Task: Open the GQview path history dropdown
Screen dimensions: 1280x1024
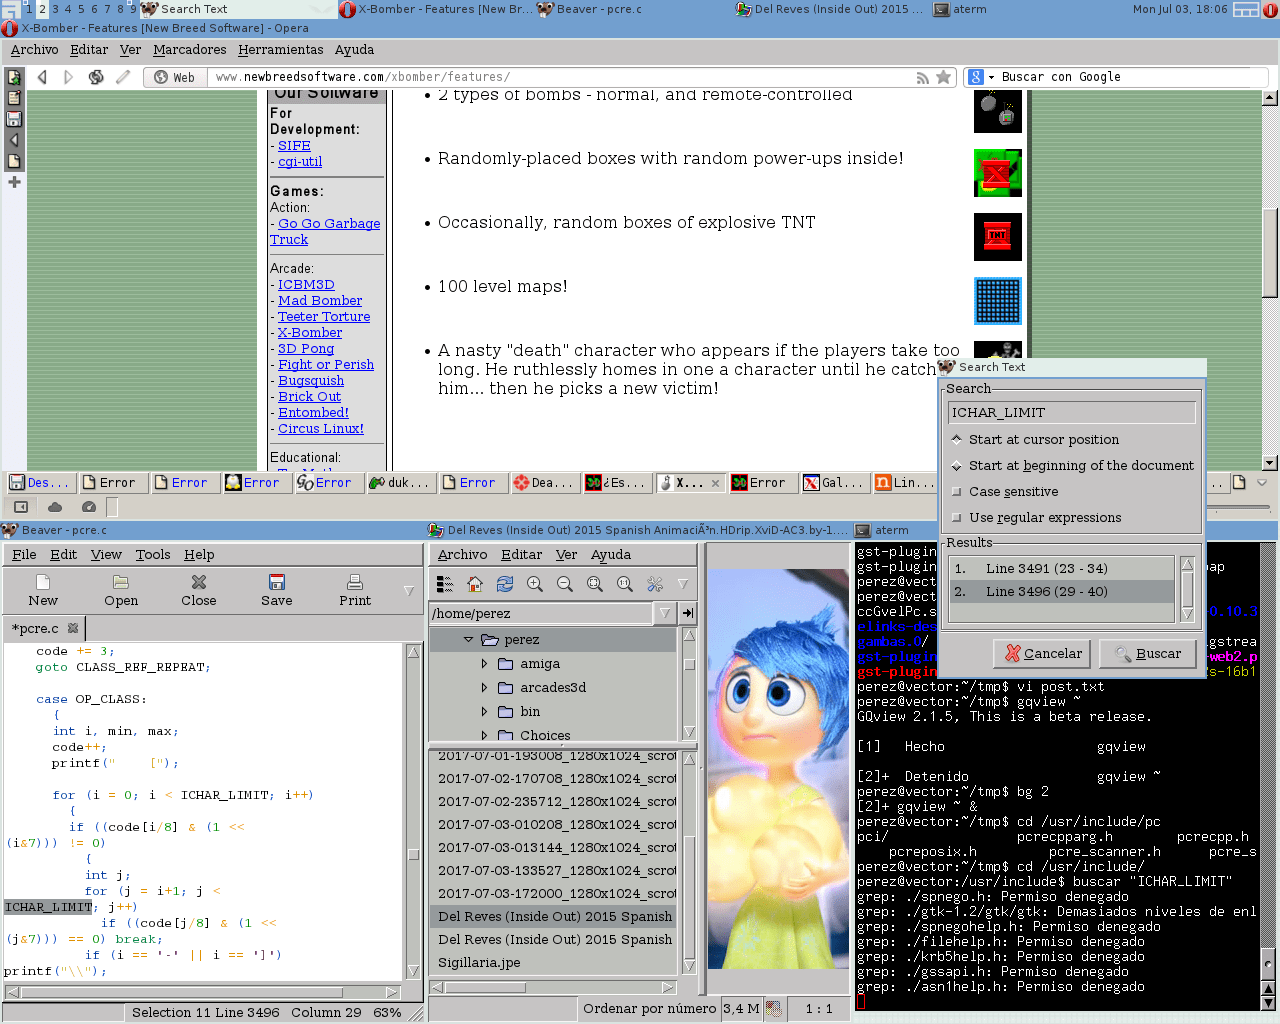Action: tap(665, 613)
